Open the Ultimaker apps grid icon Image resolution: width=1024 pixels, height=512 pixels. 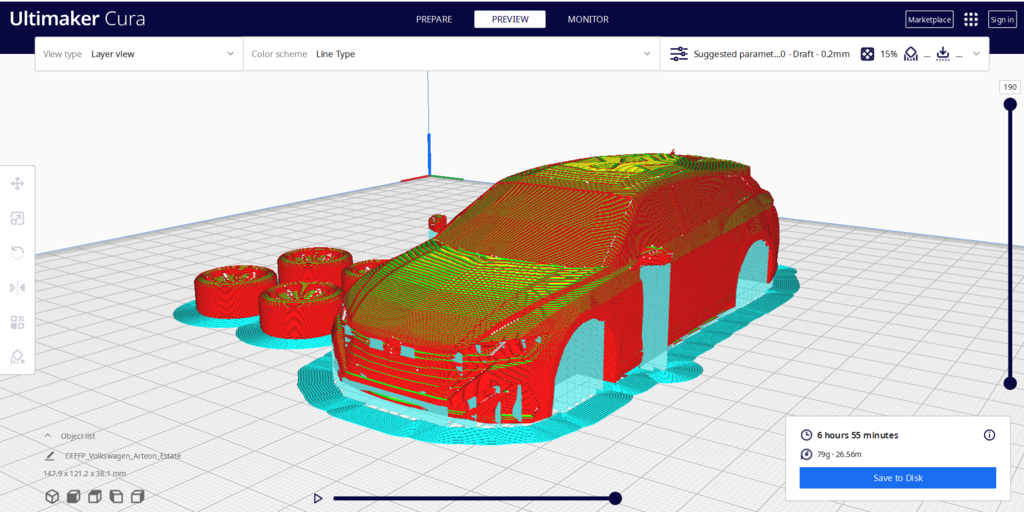971,19
